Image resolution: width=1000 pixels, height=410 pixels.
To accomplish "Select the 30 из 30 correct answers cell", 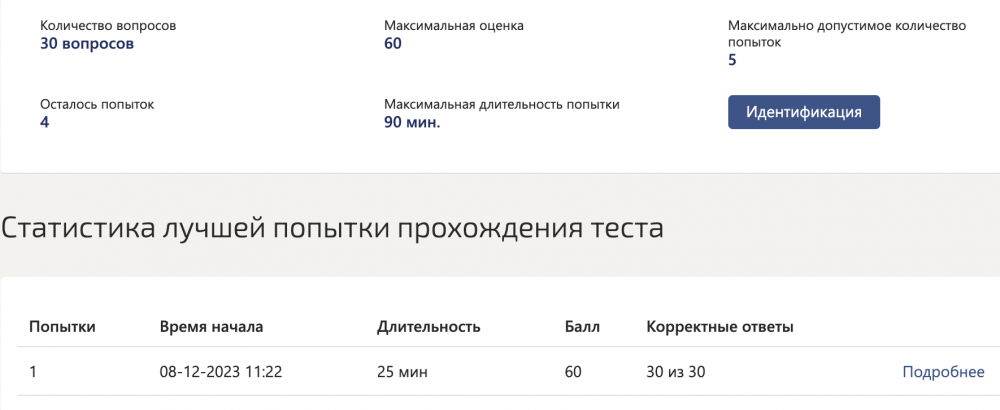I will tap(676, 372).
